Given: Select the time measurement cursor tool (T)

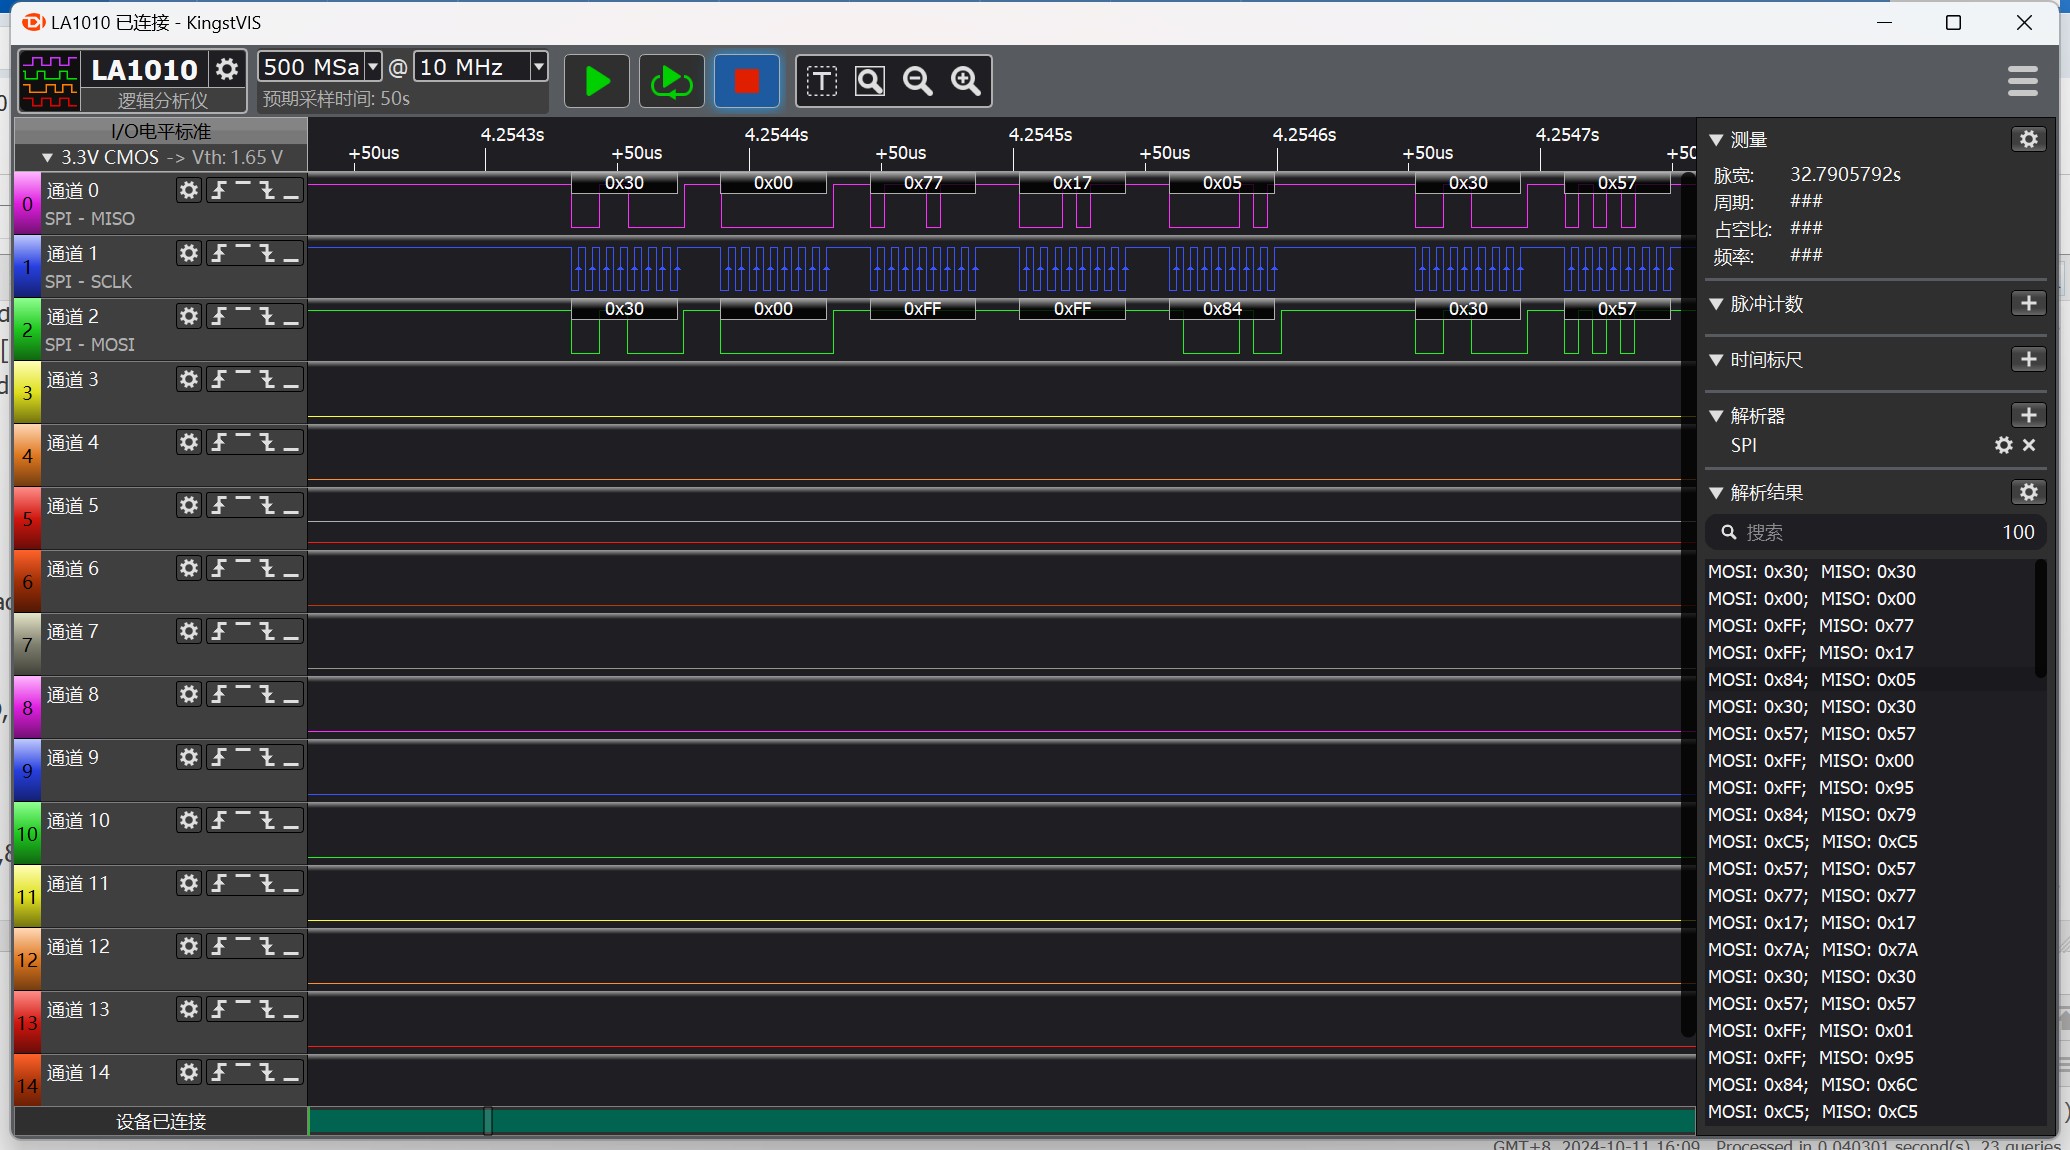Looking at the screenshot, I should click(822, 81).
